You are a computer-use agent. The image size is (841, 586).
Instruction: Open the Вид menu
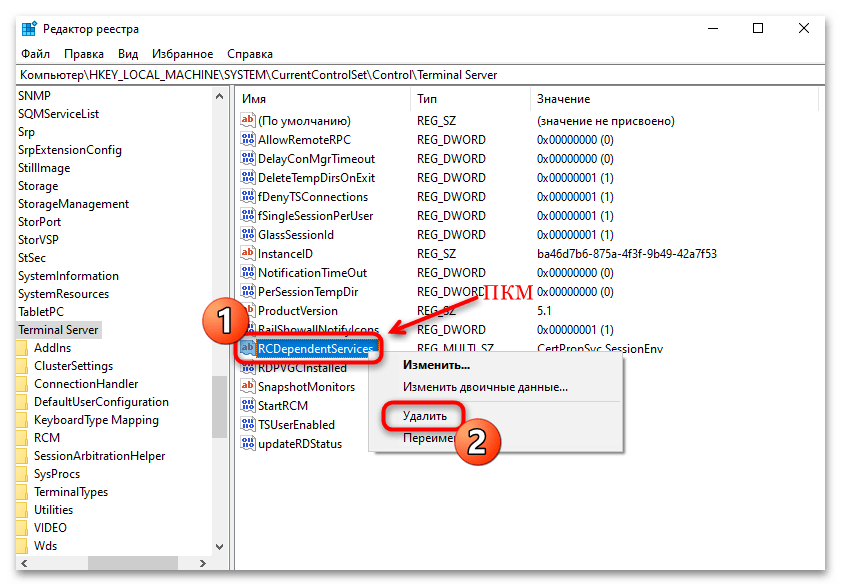128,54
